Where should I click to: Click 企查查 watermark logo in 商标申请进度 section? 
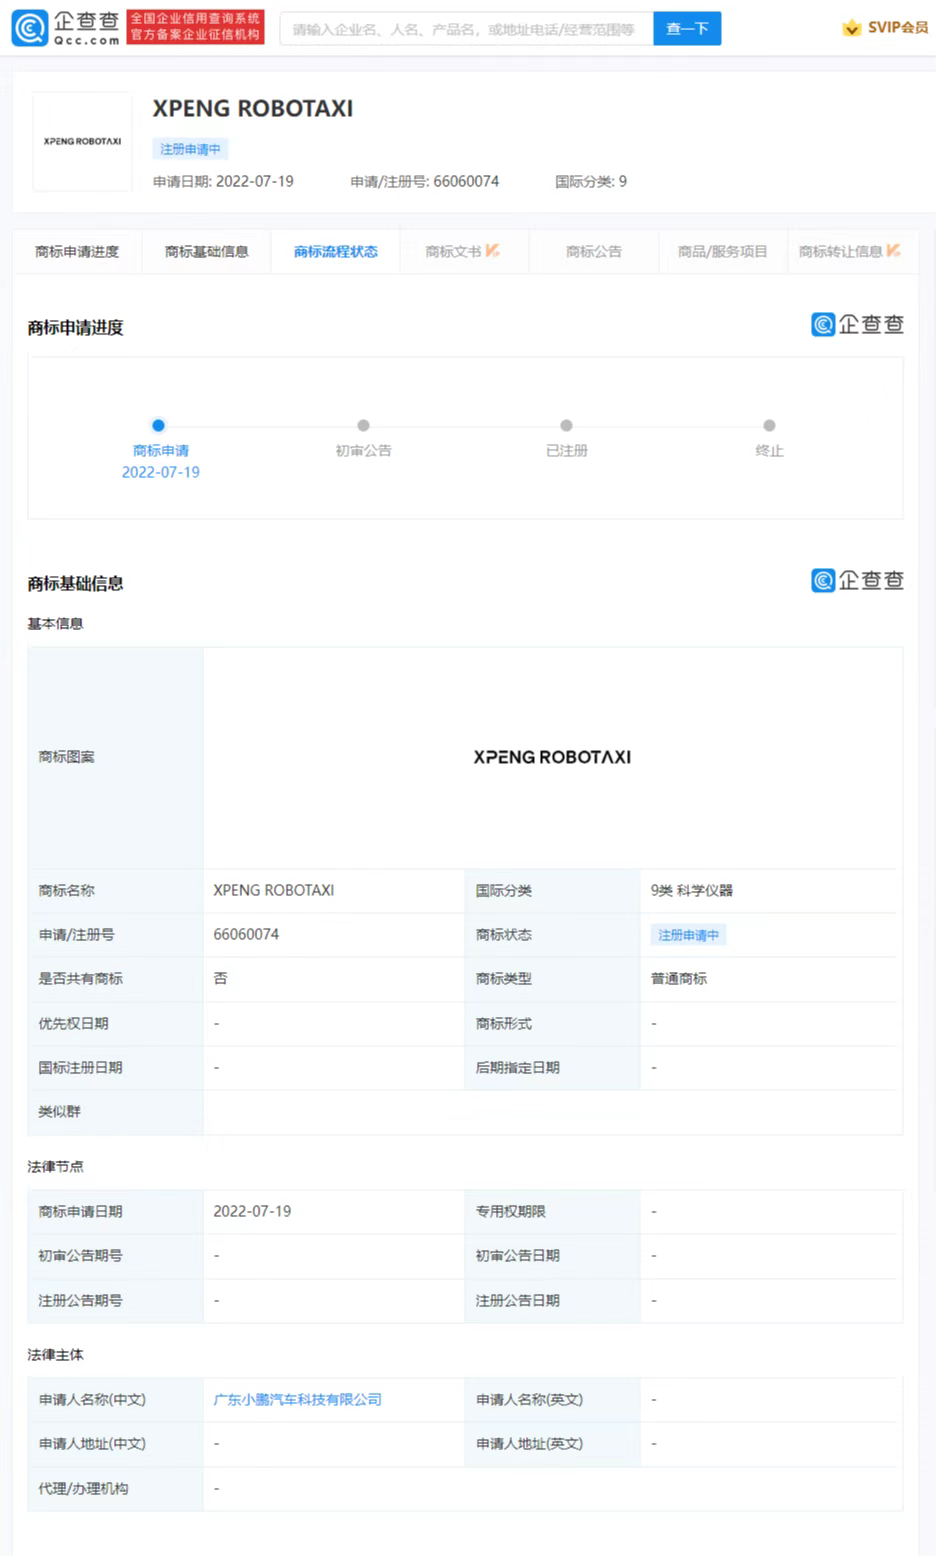tap(857, 324)
